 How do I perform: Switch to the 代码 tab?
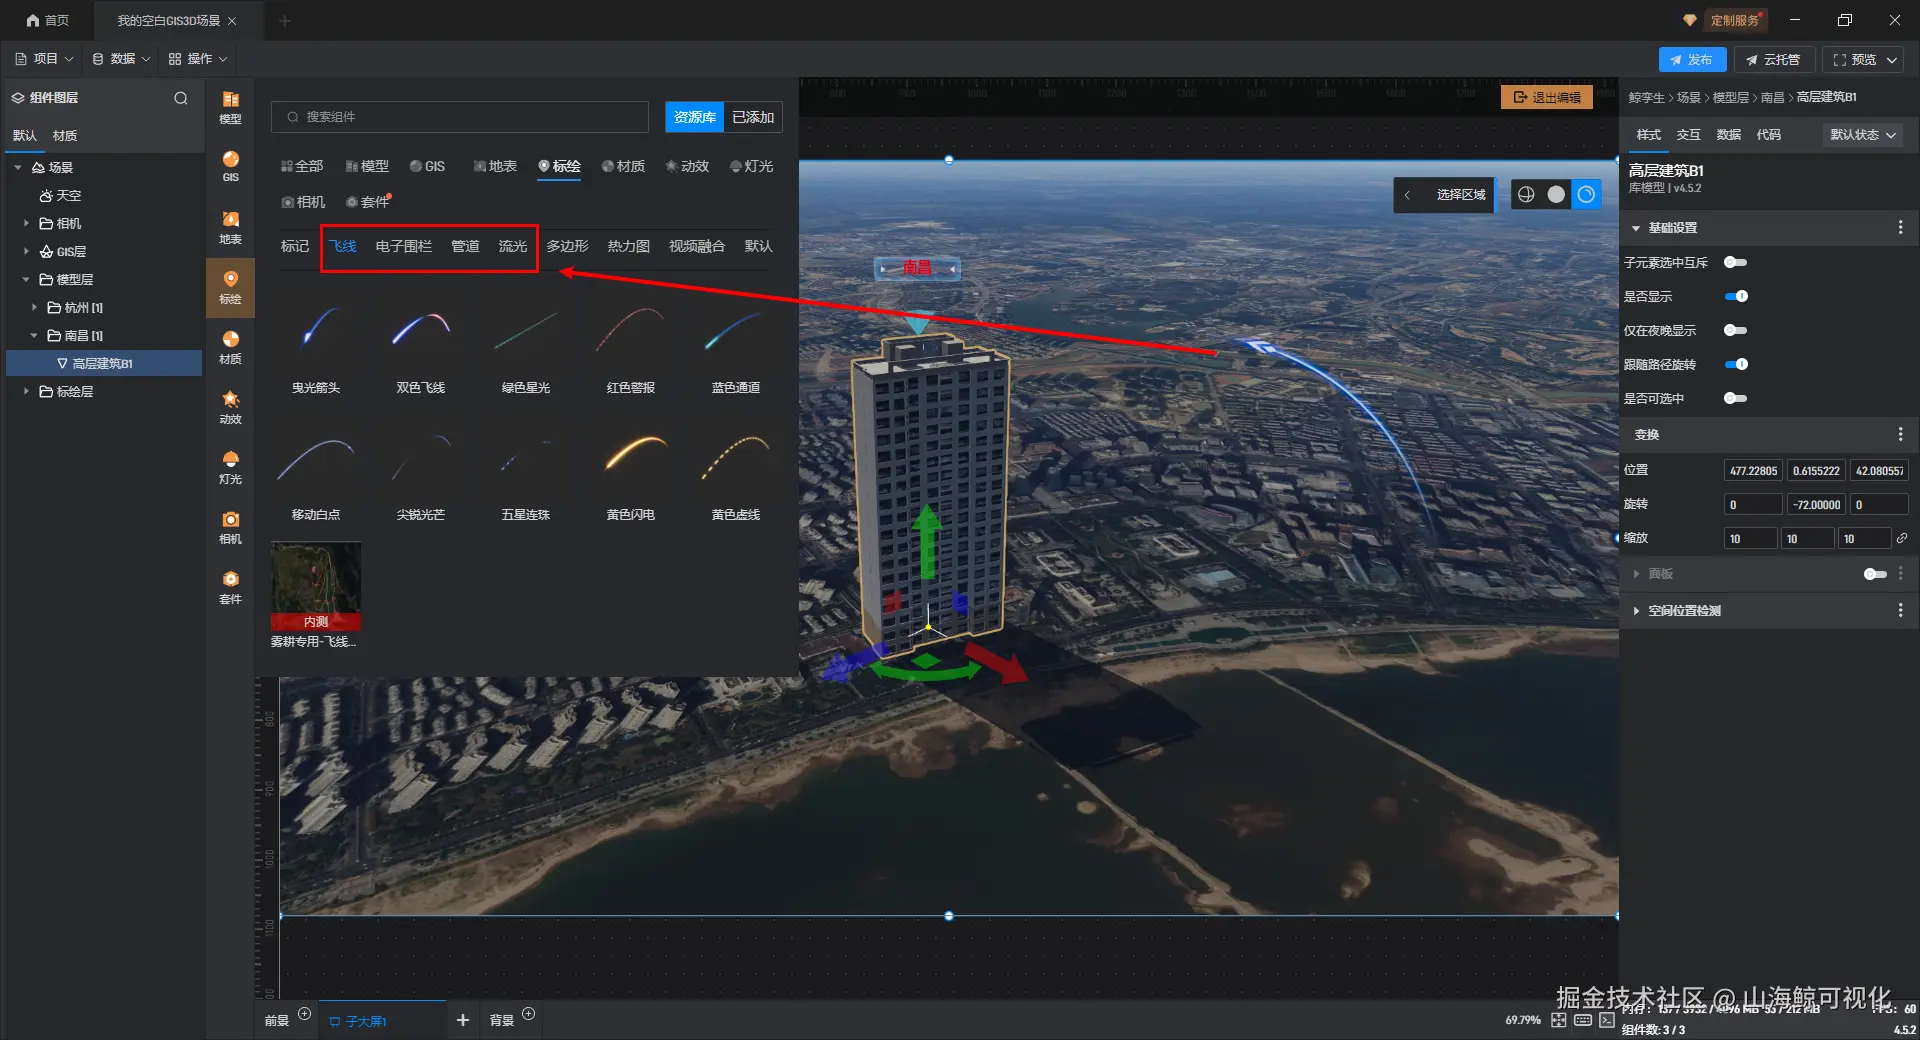1768,135
